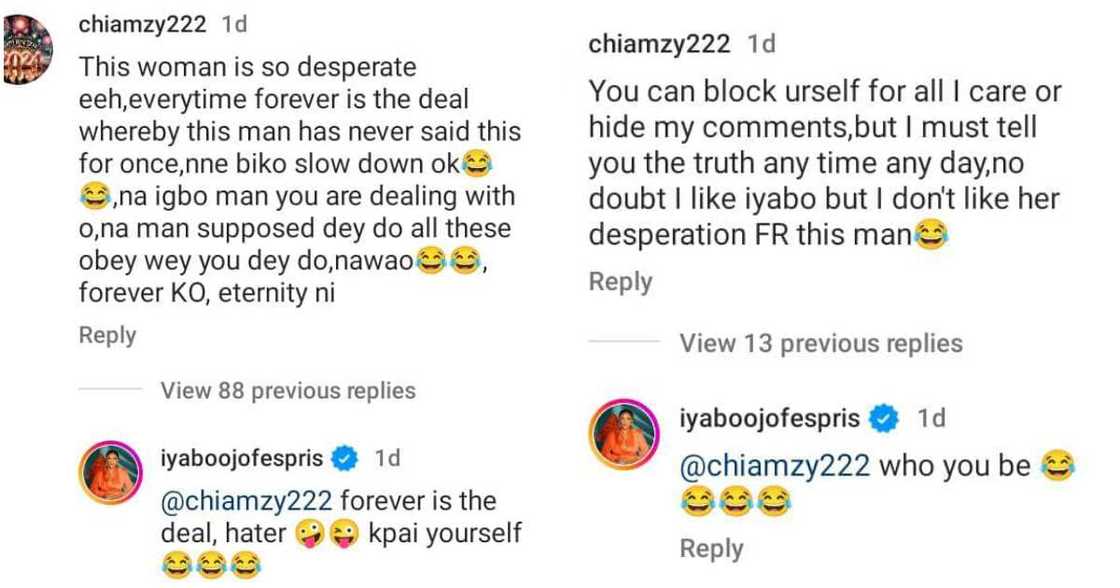Image resolution: width=1120 pixels, height=588 pixels.
Task: Open chiamzy222's profile from the left username
Action: pos(141,25)
